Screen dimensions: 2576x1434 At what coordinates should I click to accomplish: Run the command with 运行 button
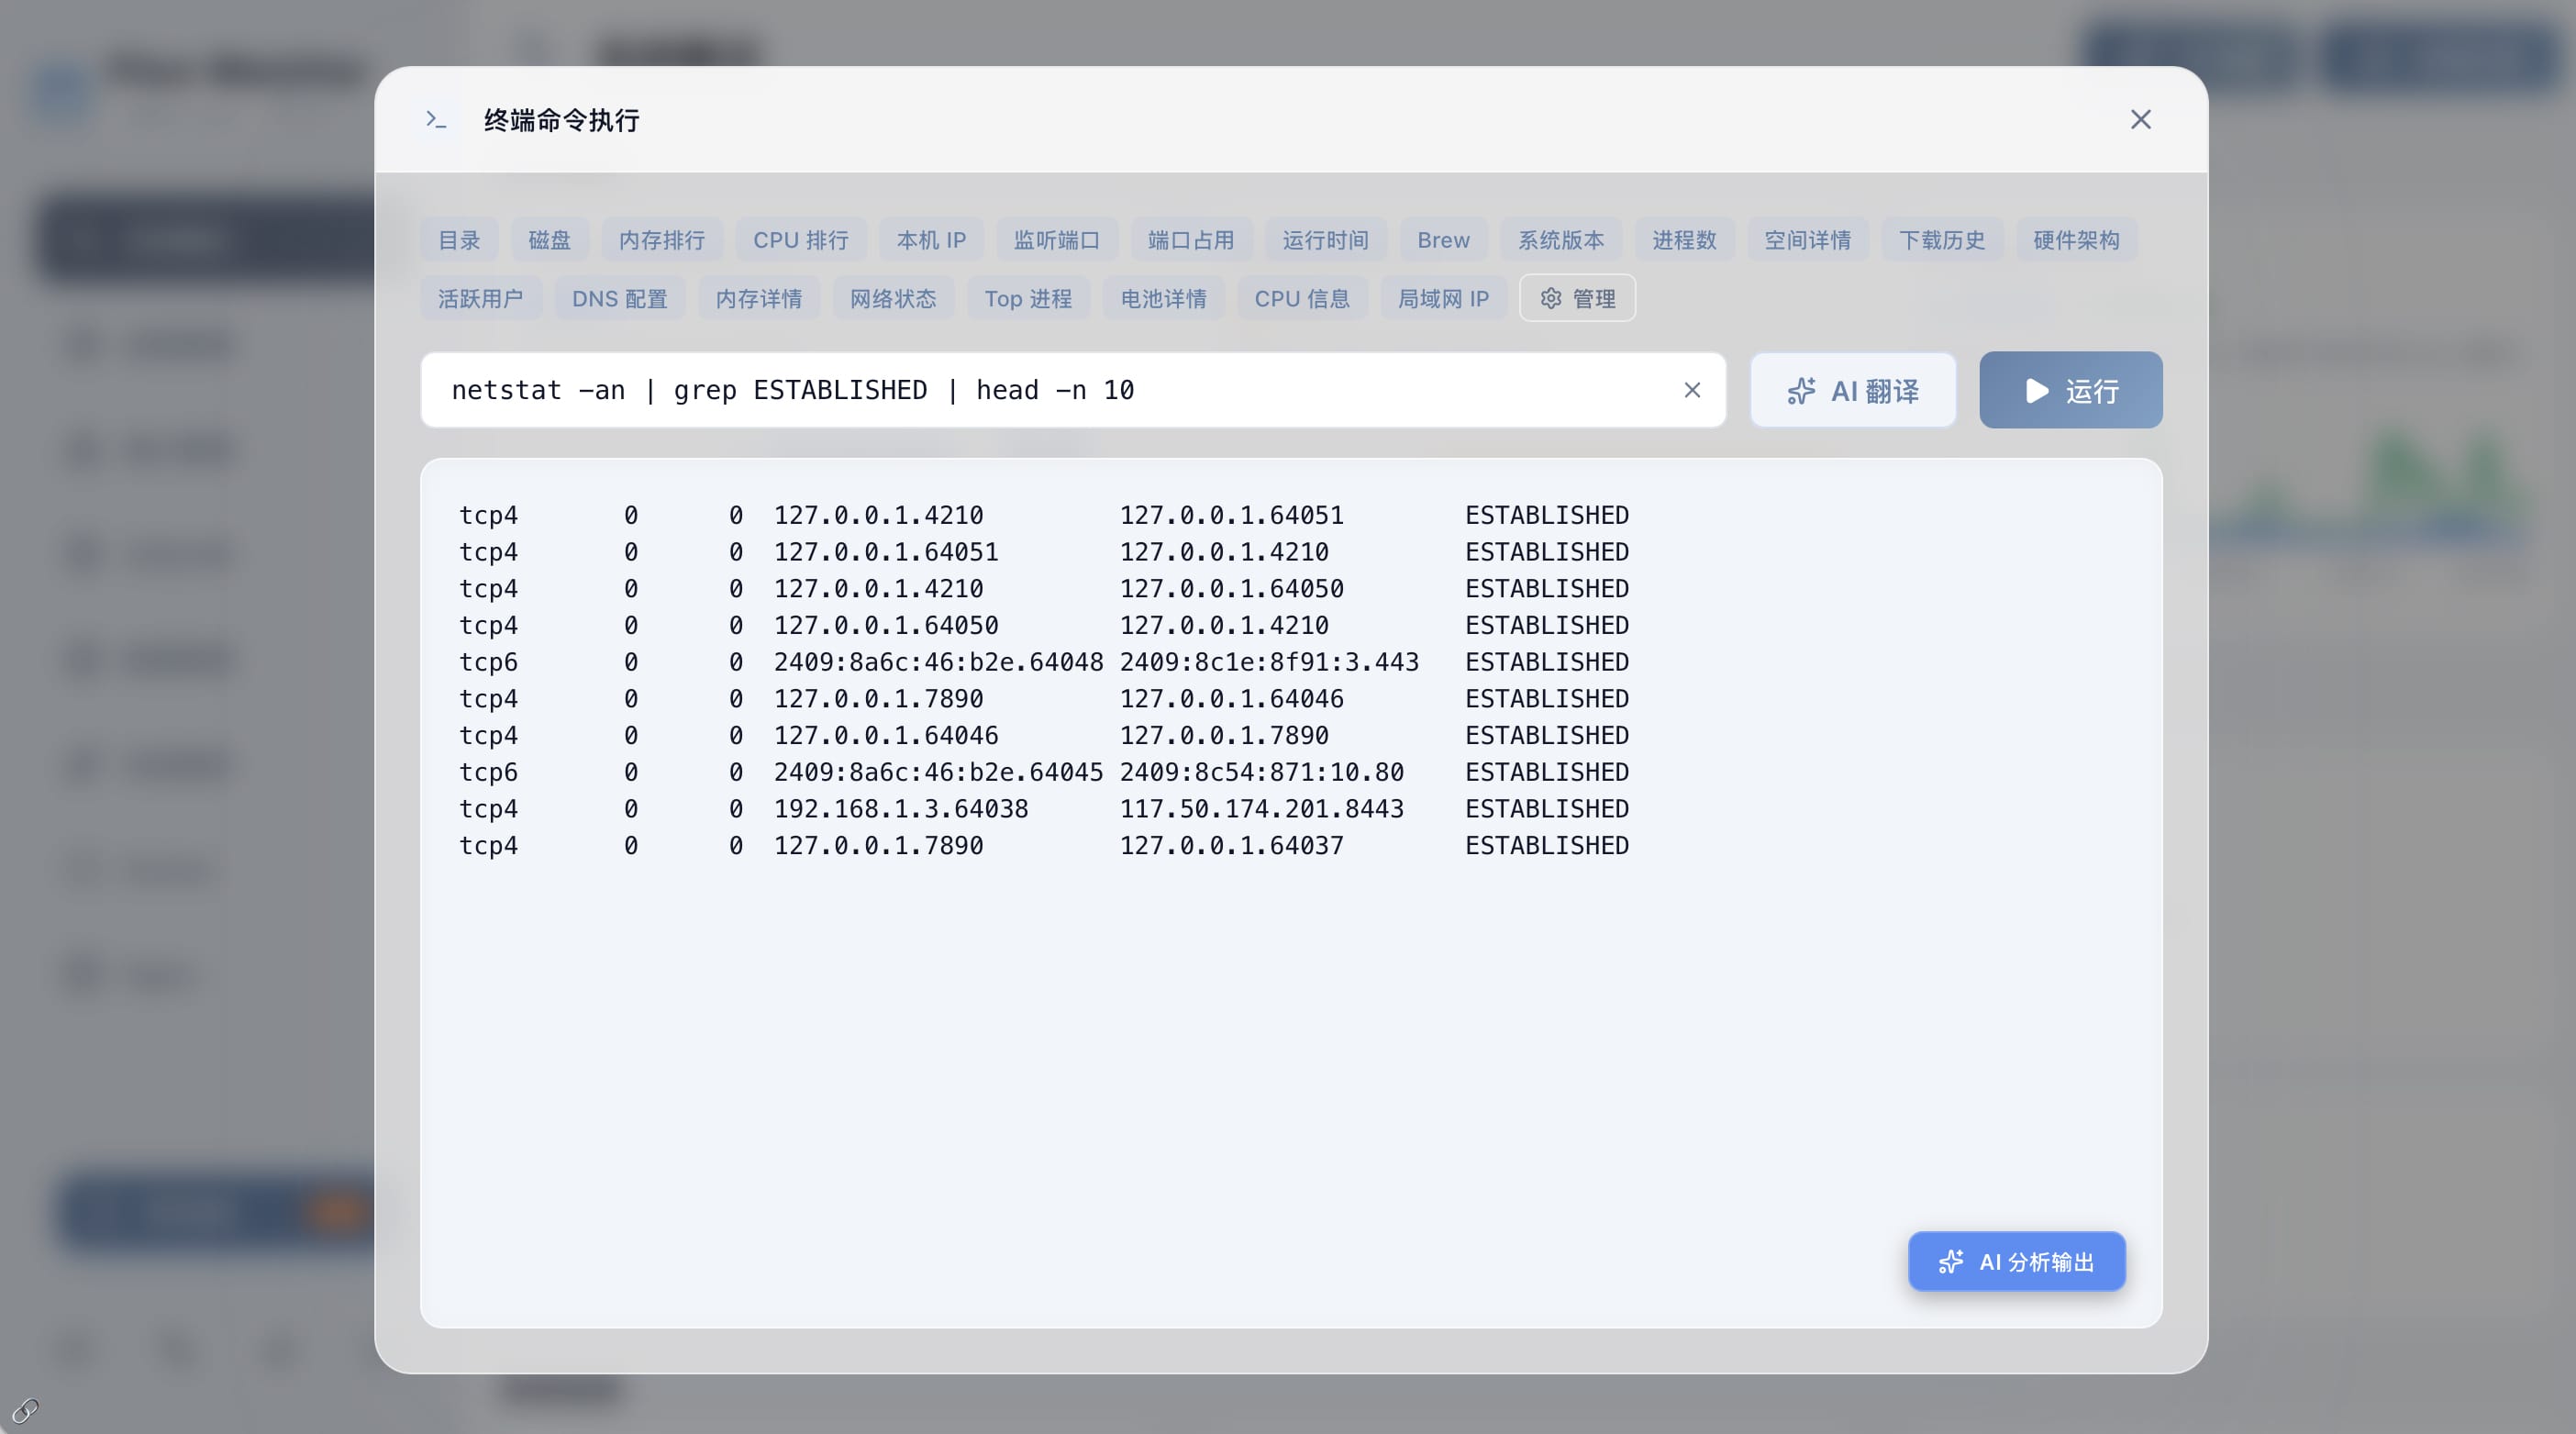click(x=2071, y=390)
